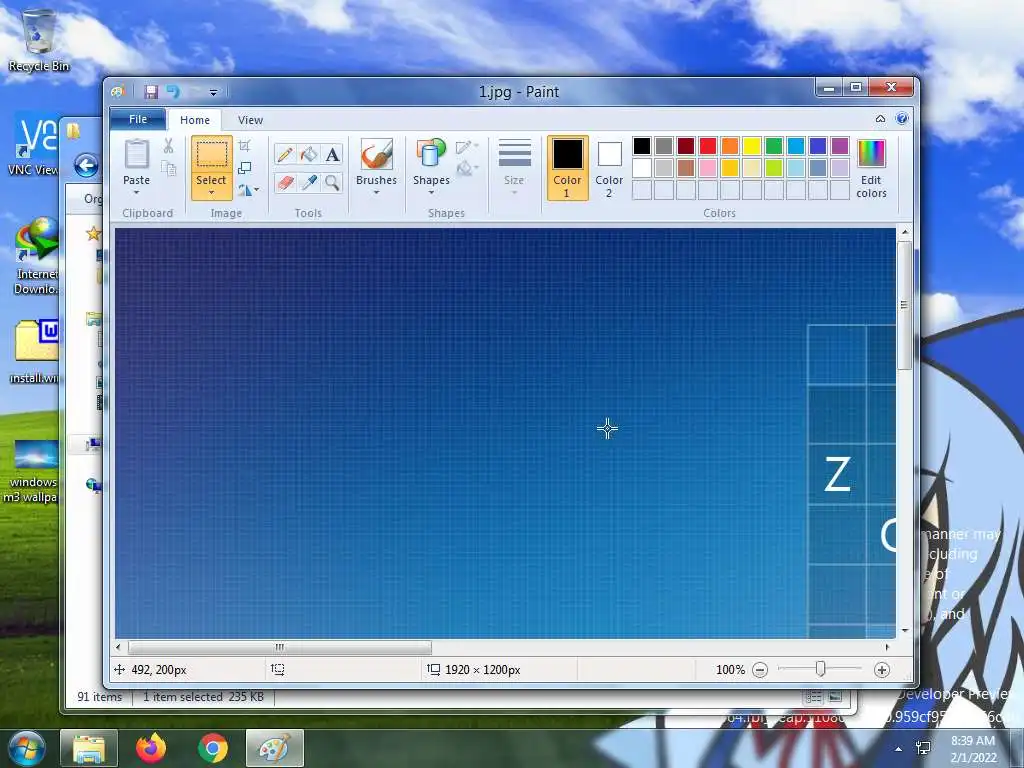
Task: Select the Pencil tool
Action: (285, 155)
